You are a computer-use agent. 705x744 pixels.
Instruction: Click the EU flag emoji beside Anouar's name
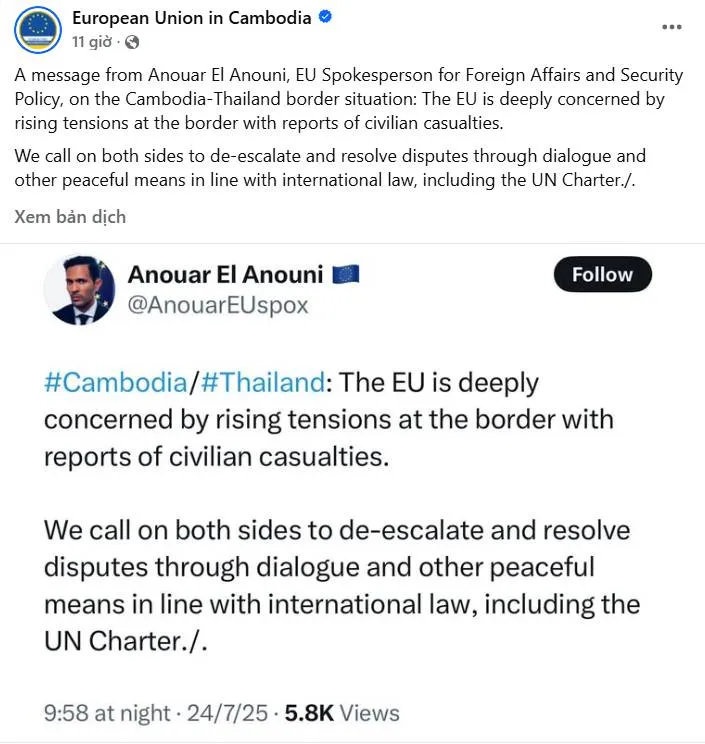345,275
